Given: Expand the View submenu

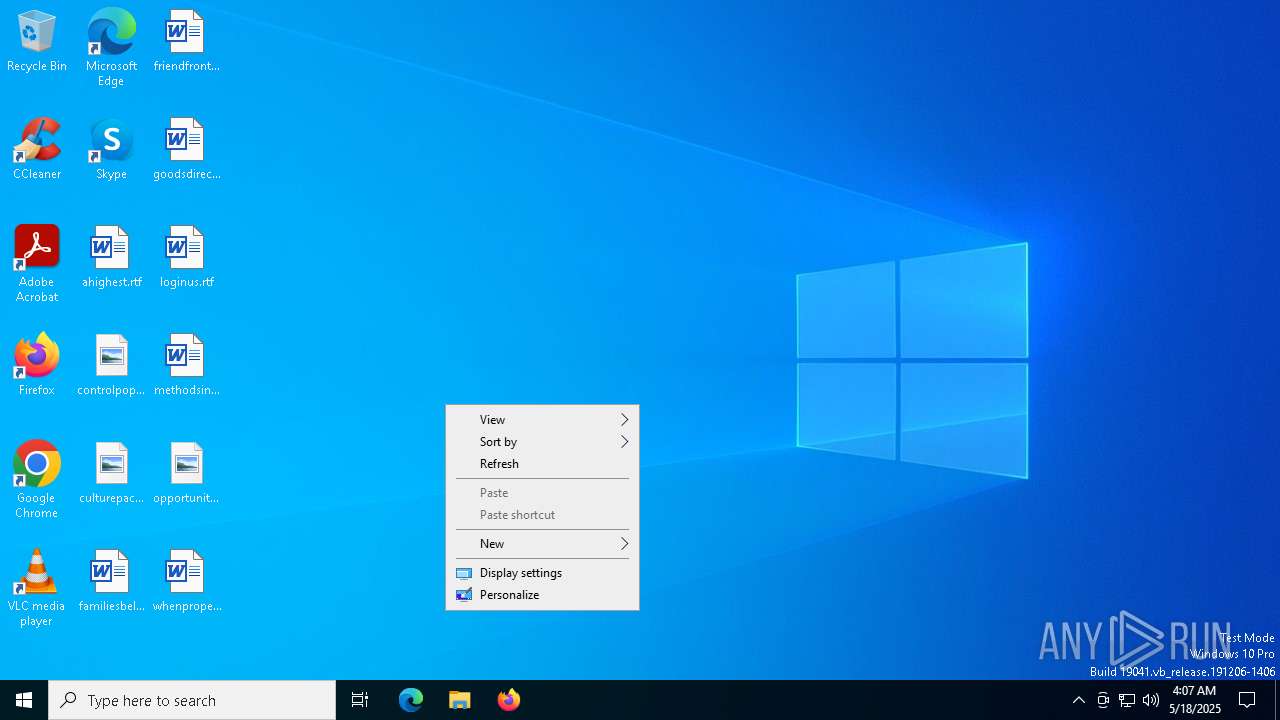Looking at the screenshot, I should (x=542, y=420).
